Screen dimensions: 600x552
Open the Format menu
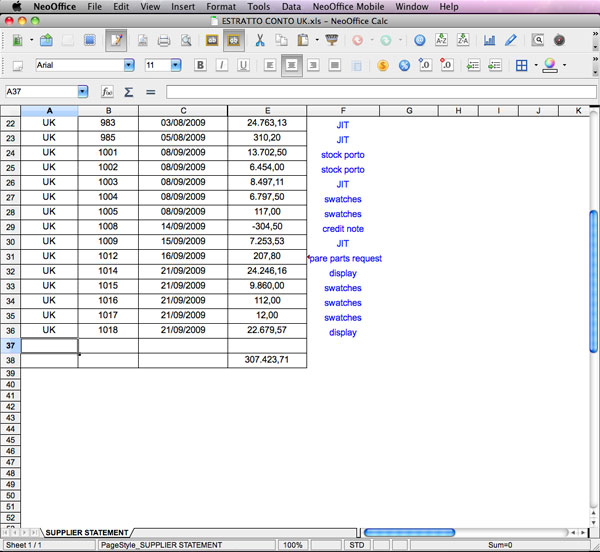click(x=221, y=6)
